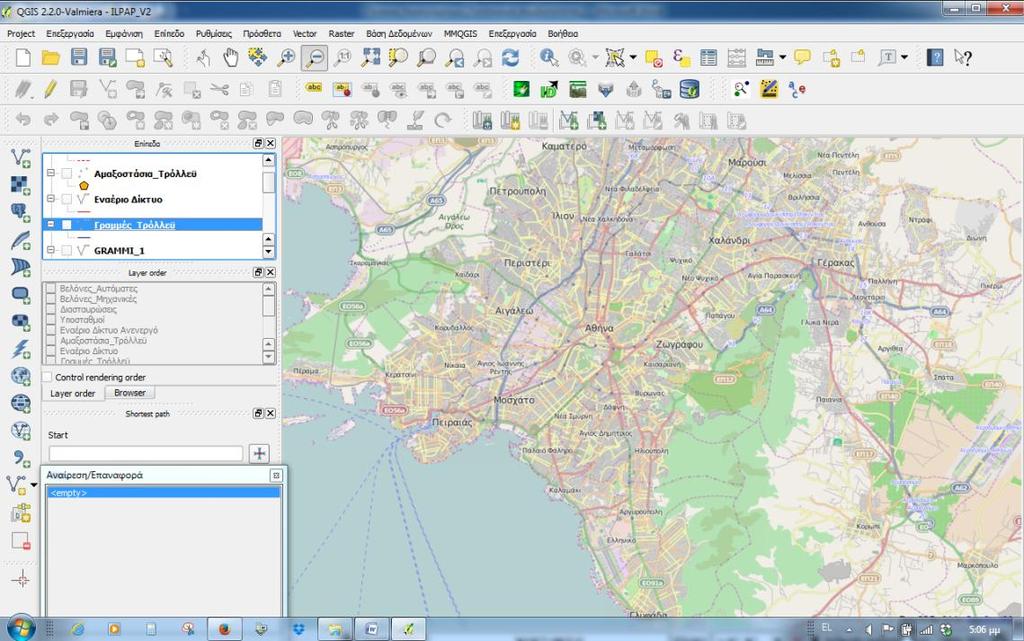Screen dimensions: 1024x641
Task: Collapse the Εναέριο Δίκτυο layer tree node
Action: [x=51, y=199]
